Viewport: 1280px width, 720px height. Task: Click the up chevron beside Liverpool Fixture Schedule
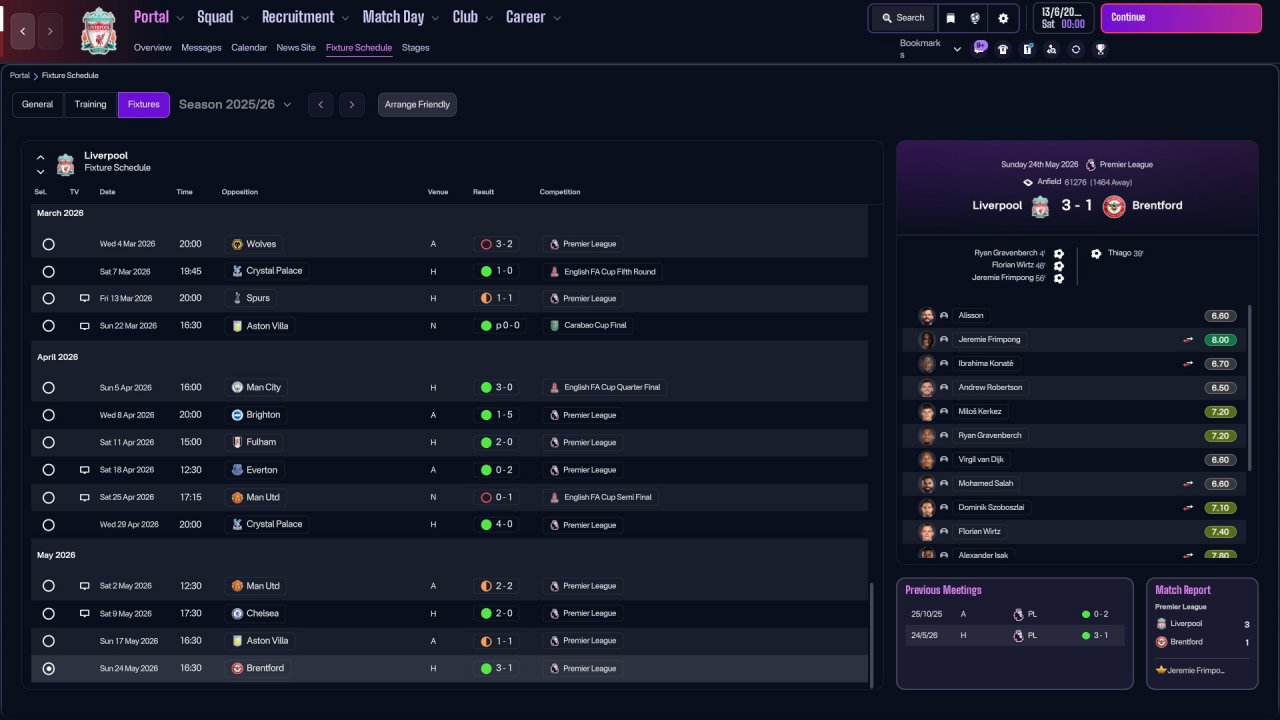pyautogui.click(x=41, y=157)
